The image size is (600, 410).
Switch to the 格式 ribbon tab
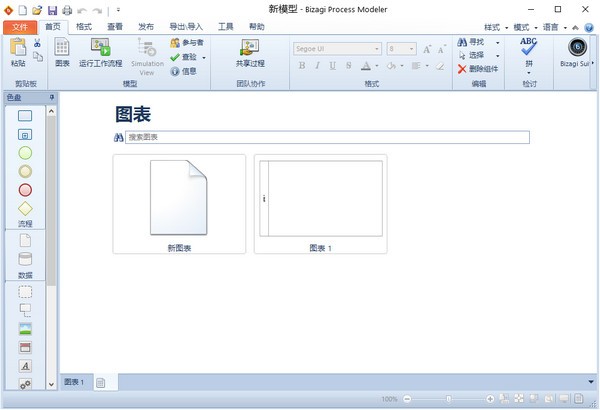click(x=84, y=27)
